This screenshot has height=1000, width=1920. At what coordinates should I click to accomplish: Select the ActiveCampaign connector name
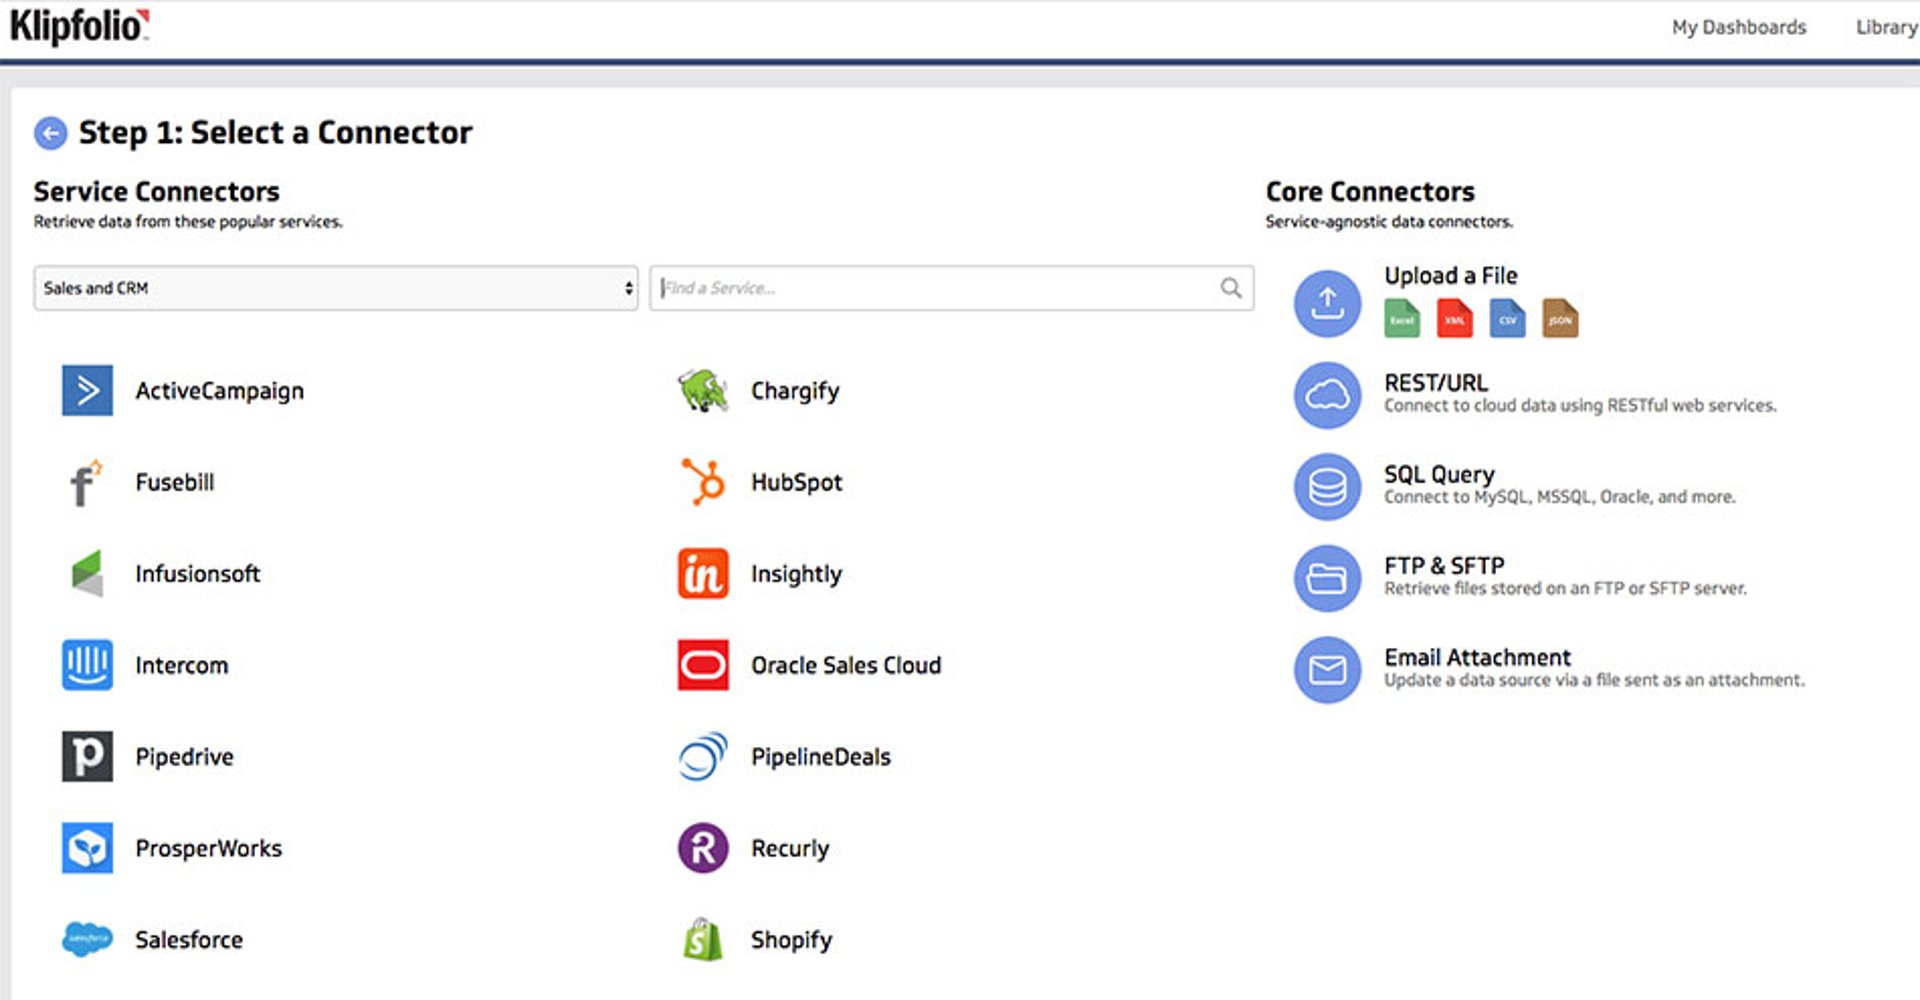[x=220, y=391]
